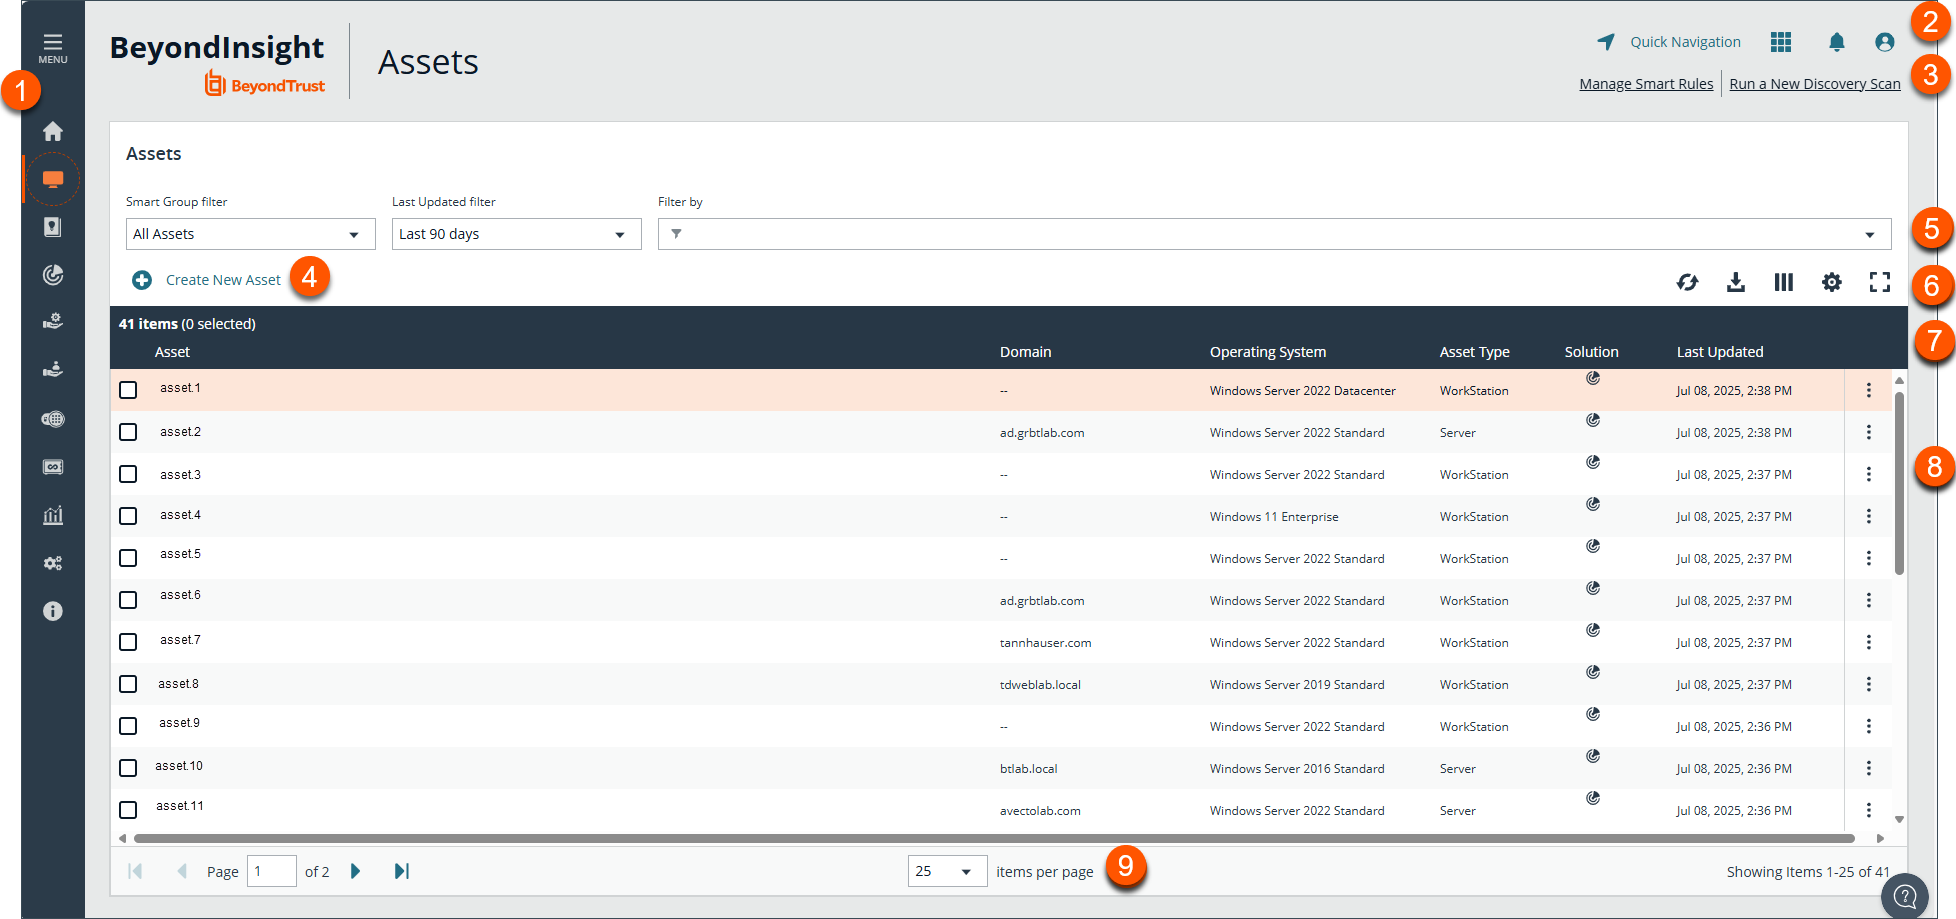Click scroll down arrow on grid

pos(1899,819)
